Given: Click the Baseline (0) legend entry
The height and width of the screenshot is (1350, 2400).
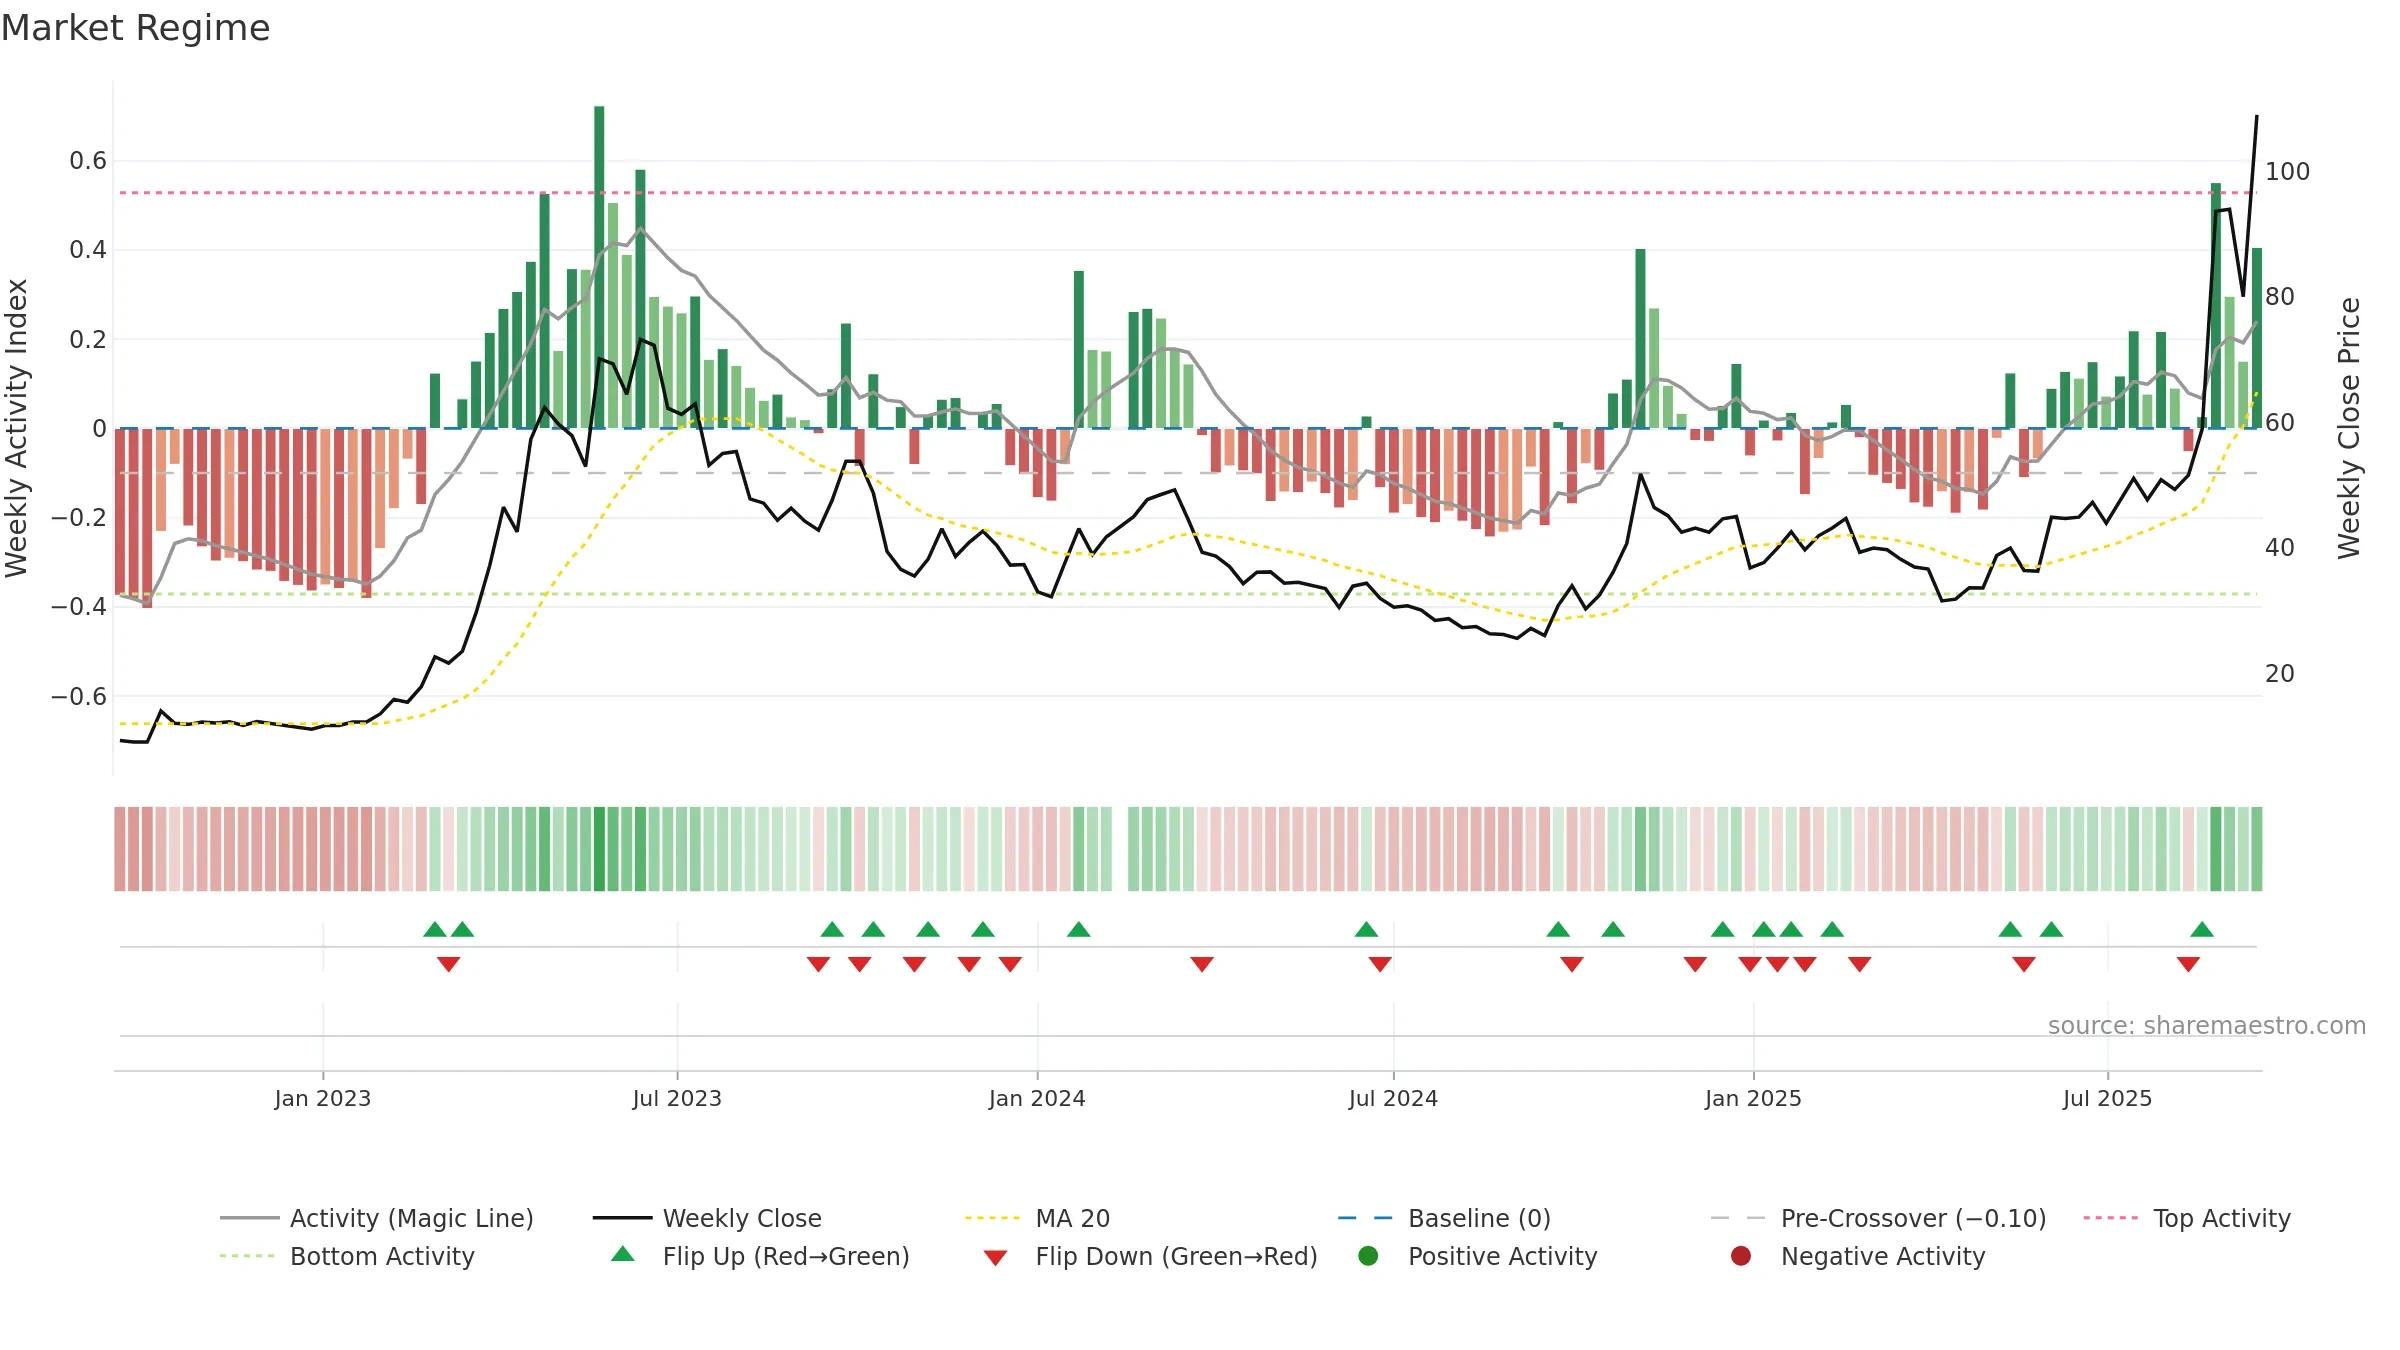Looking at the screenshot, I should click(x=1444, y=1218).
